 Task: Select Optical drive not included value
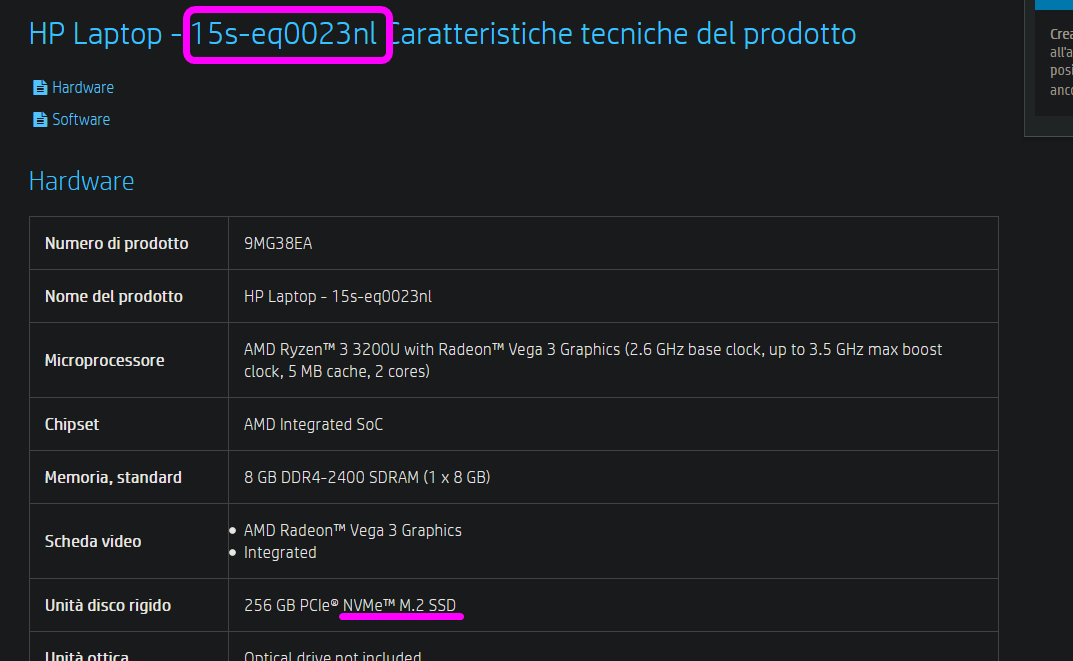coord(333,656)
